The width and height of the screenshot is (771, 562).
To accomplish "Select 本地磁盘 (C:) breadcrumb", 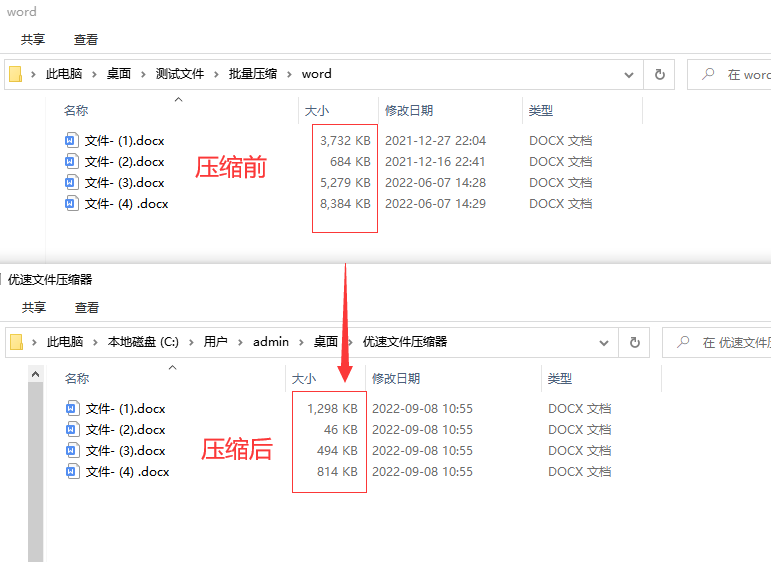I will [x=143, y=342].
